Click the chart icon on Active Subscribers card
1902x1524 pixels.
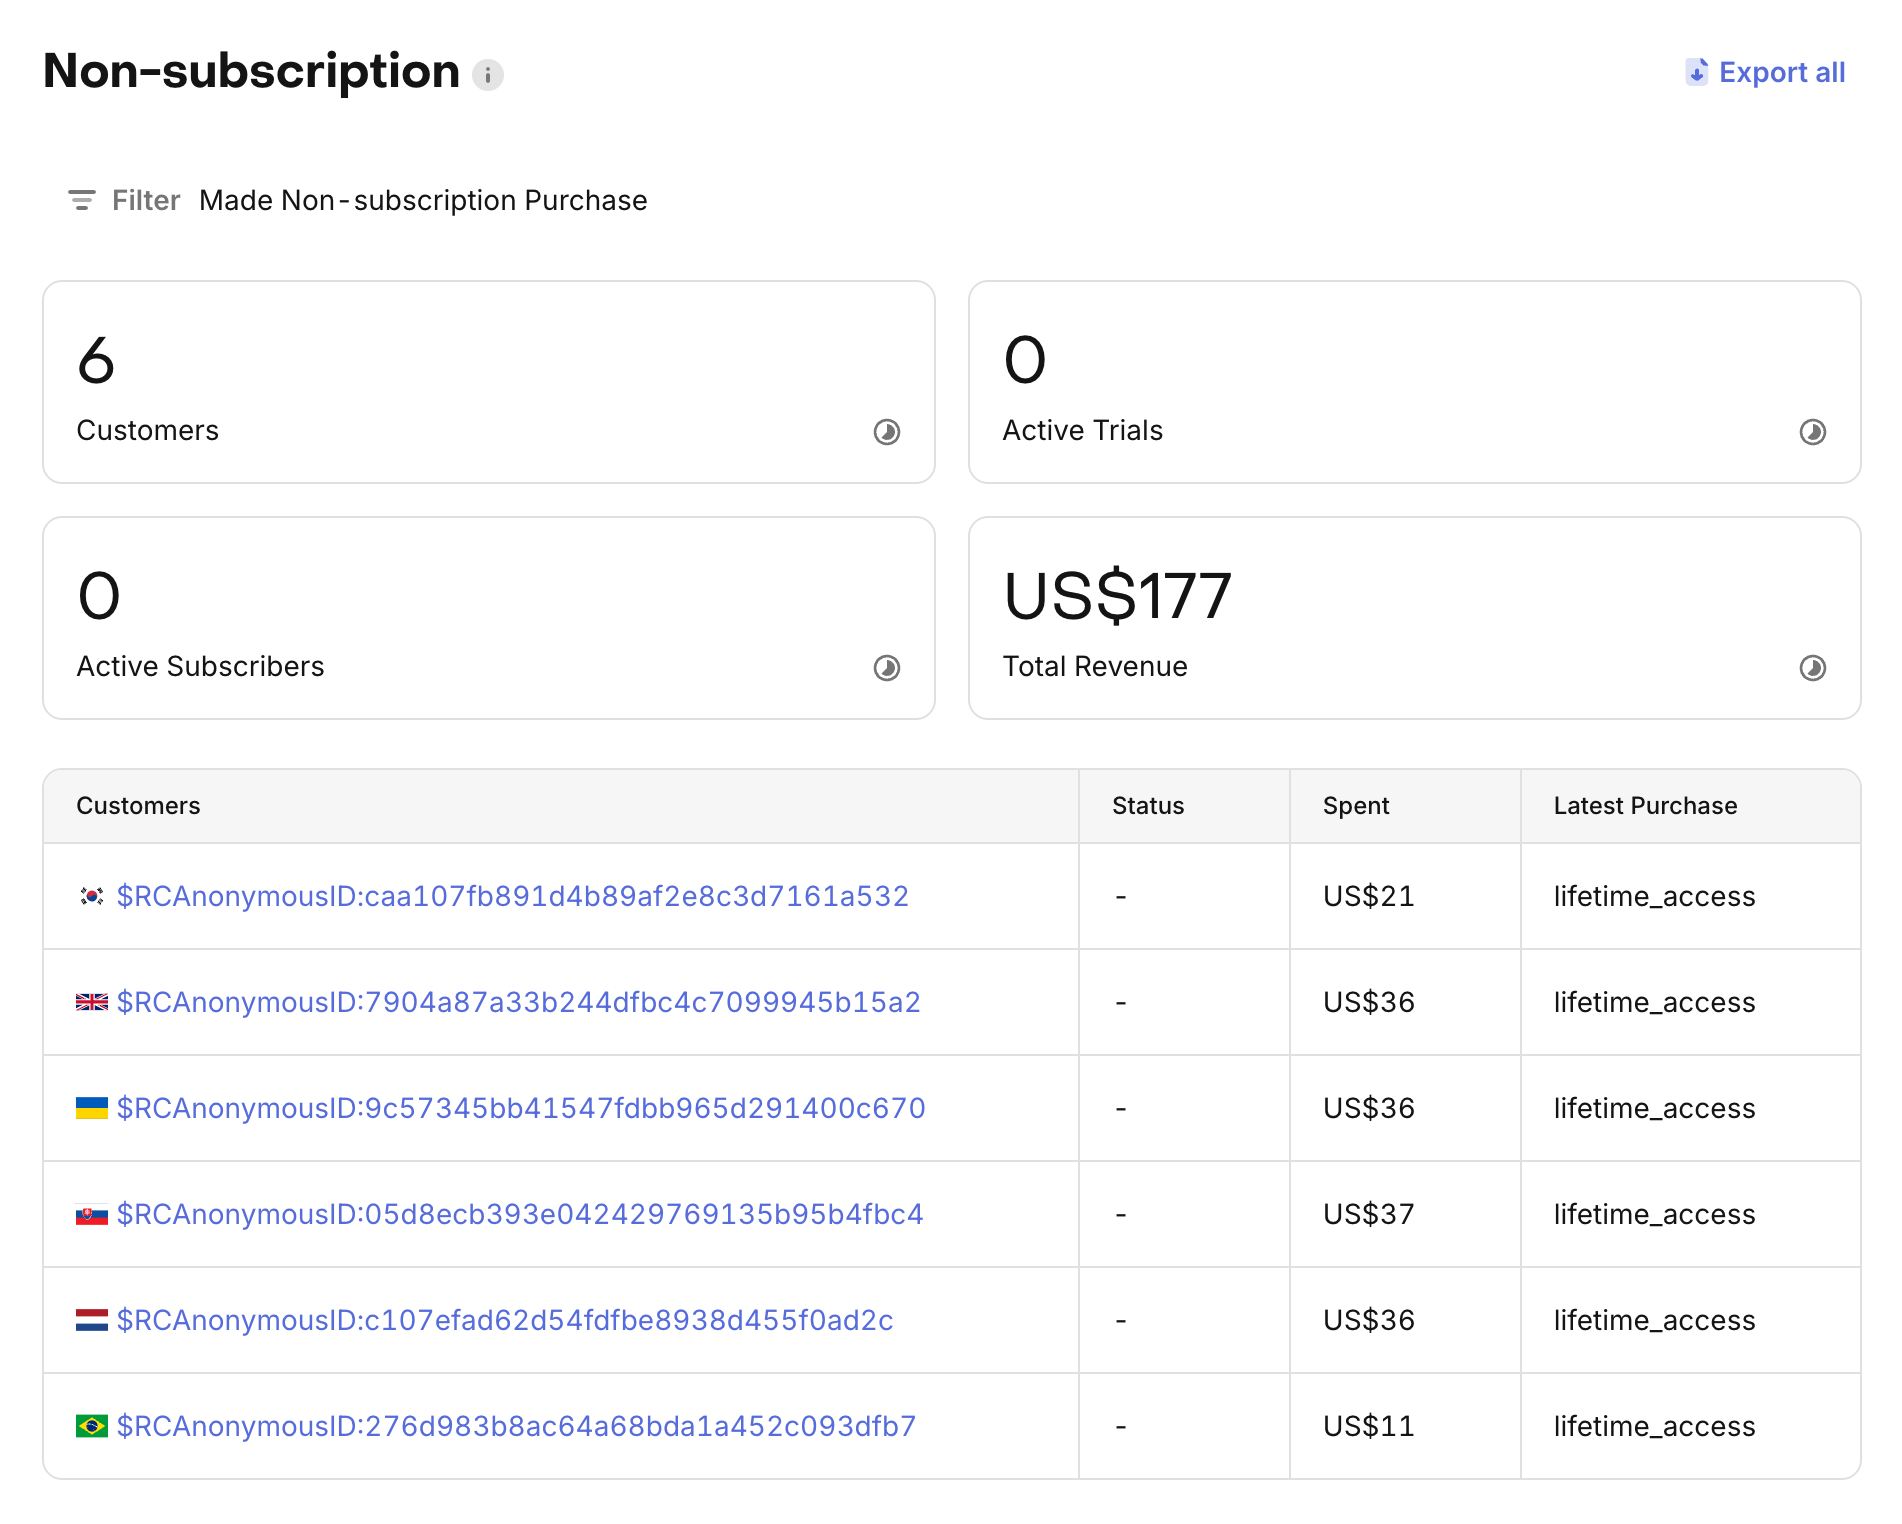pos(886,668)
